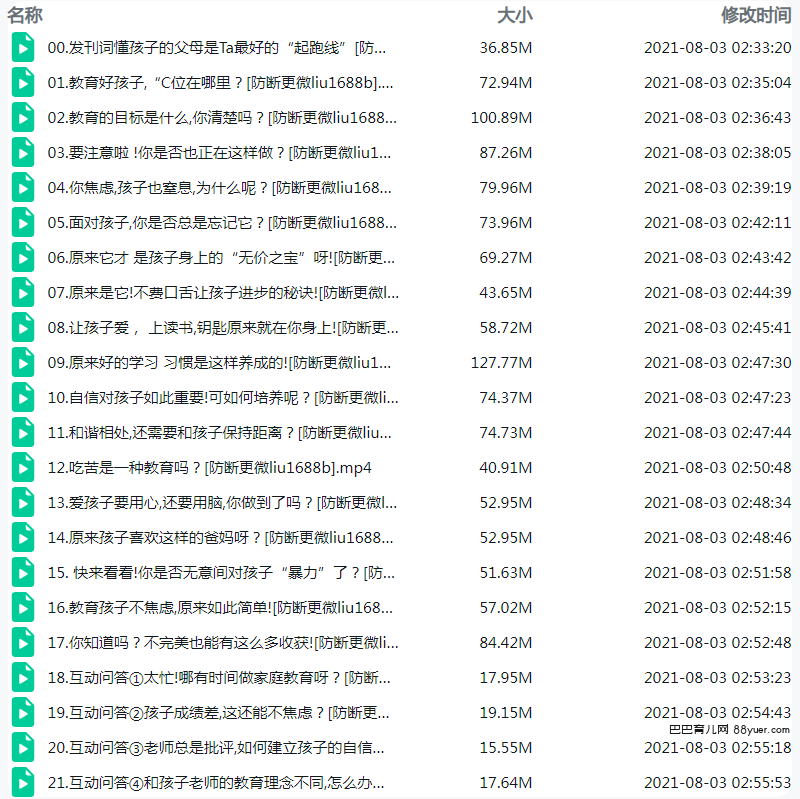The width and height of the screenshot is (800, 799).
Task: Open file name 20.互动问答③老师总是批评
Action: (216, 748)
